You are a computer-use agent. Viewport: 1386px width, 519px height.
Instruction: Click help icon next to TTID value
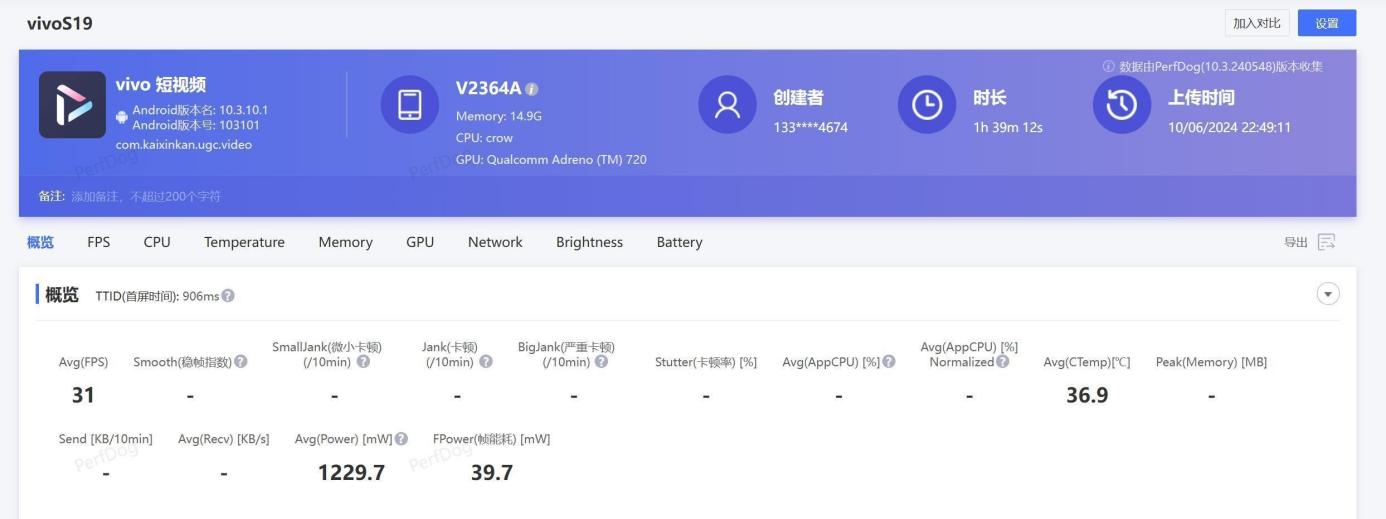tap(228, 296)
